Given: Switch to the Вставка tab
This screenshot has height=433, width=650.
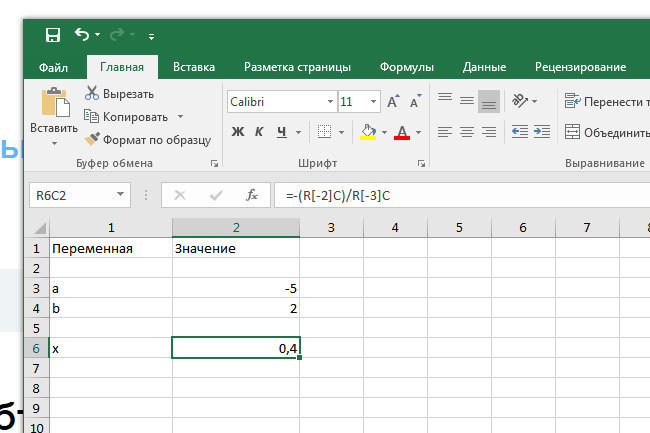Looking at the screenshot, I should [x=194, y=67].
